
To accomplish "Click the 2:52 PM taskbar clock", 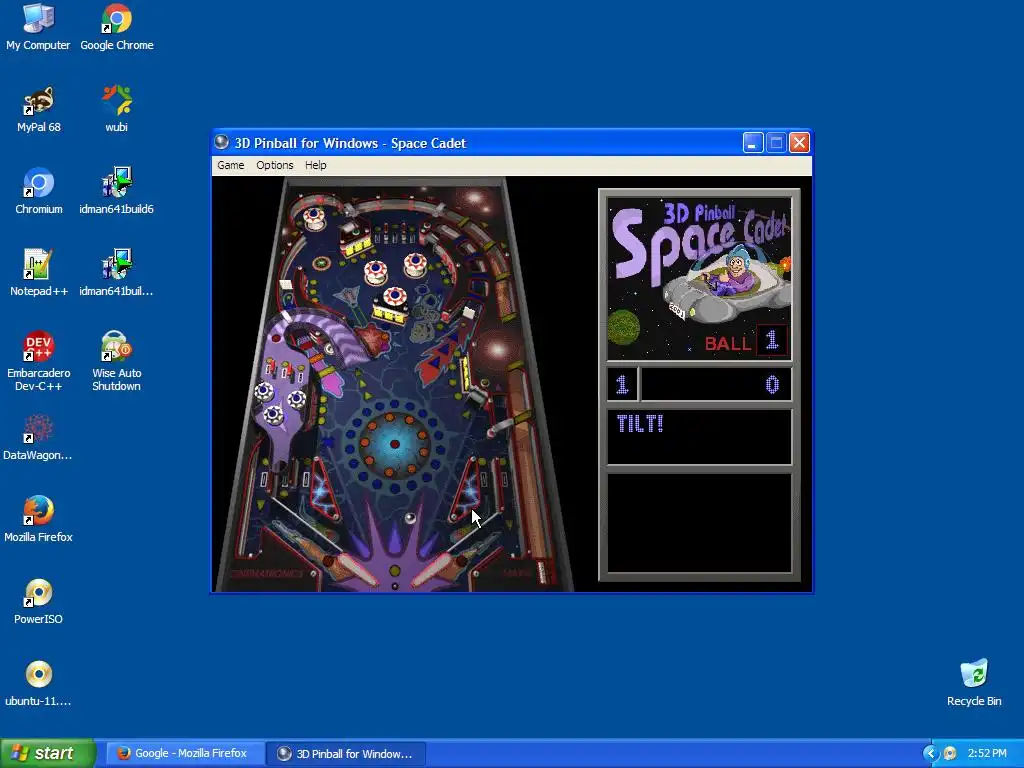I will pyautogui.click(x=987, y=753).
